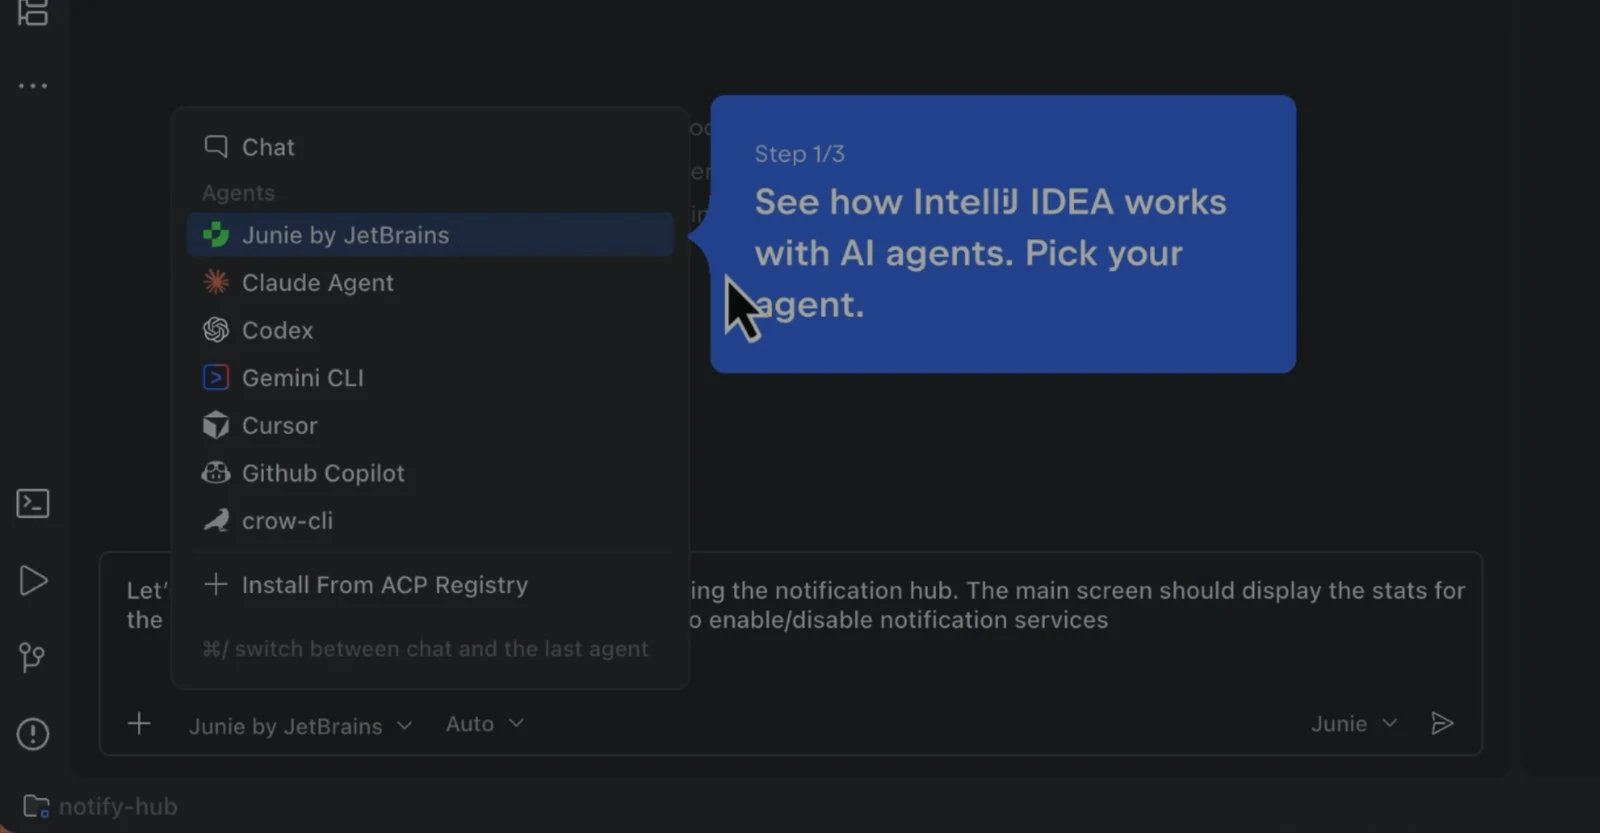Click the send message arrow icon
The height and width of the screenshot is (833, 1600).
pyautogui.click(x=1442, y=723)
